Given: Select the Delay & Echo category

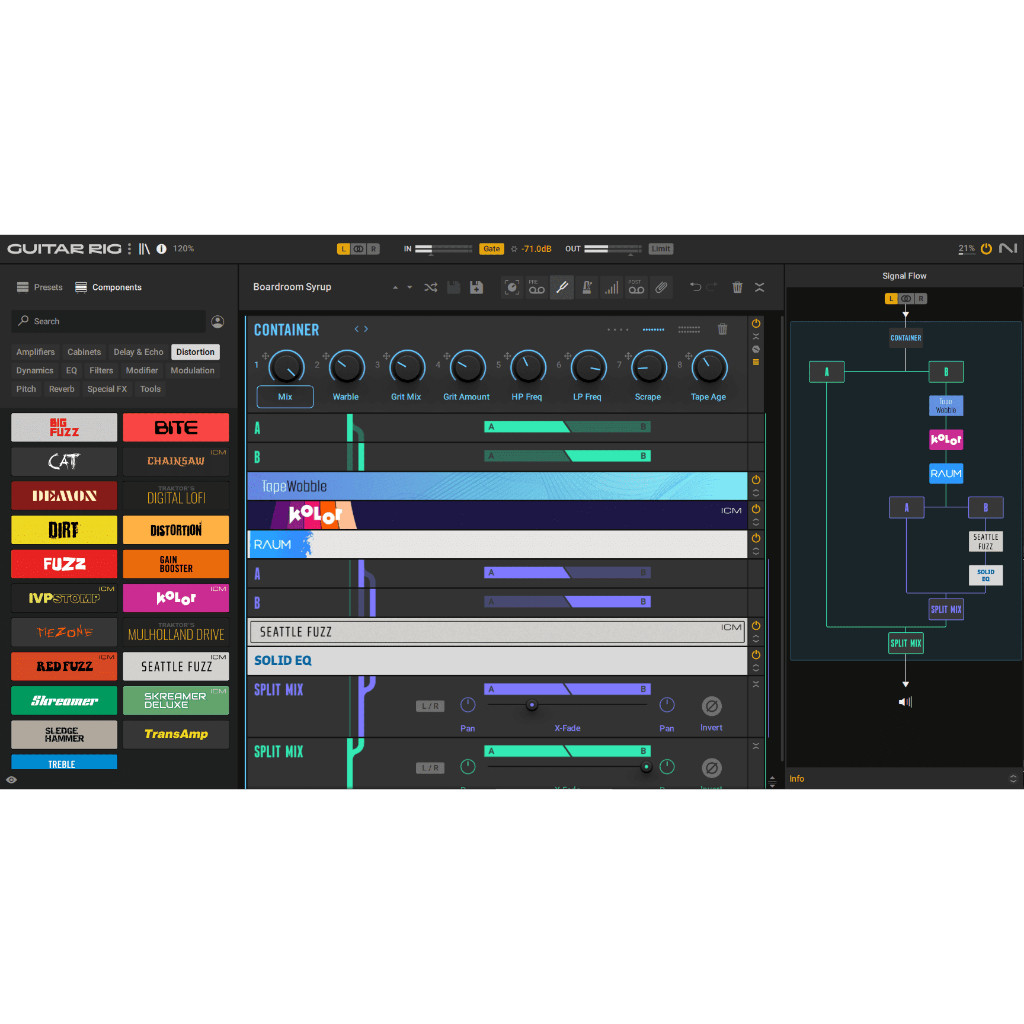Looking at the screenshot, I should click(x=138, y=352).
